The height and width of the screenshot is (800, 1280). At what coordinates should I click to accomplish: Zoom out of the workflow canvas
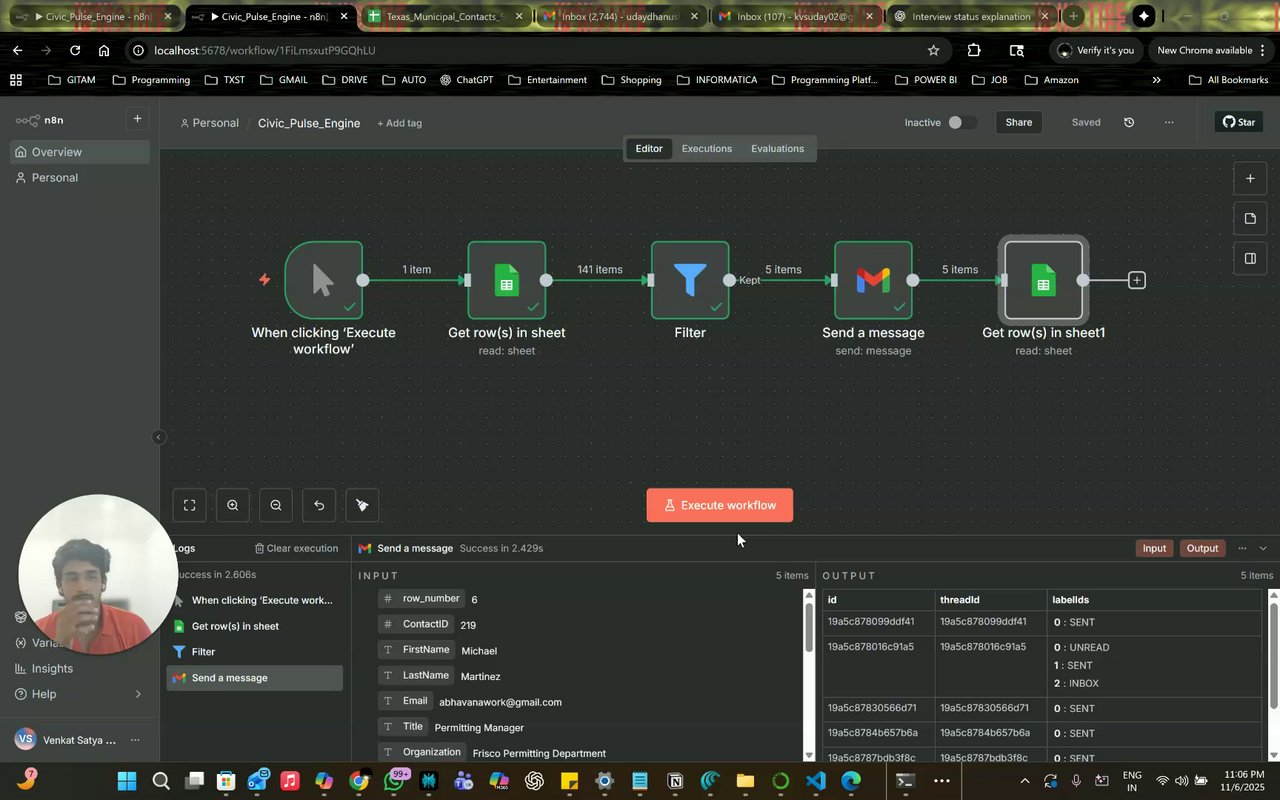click(x=276, y=505)
